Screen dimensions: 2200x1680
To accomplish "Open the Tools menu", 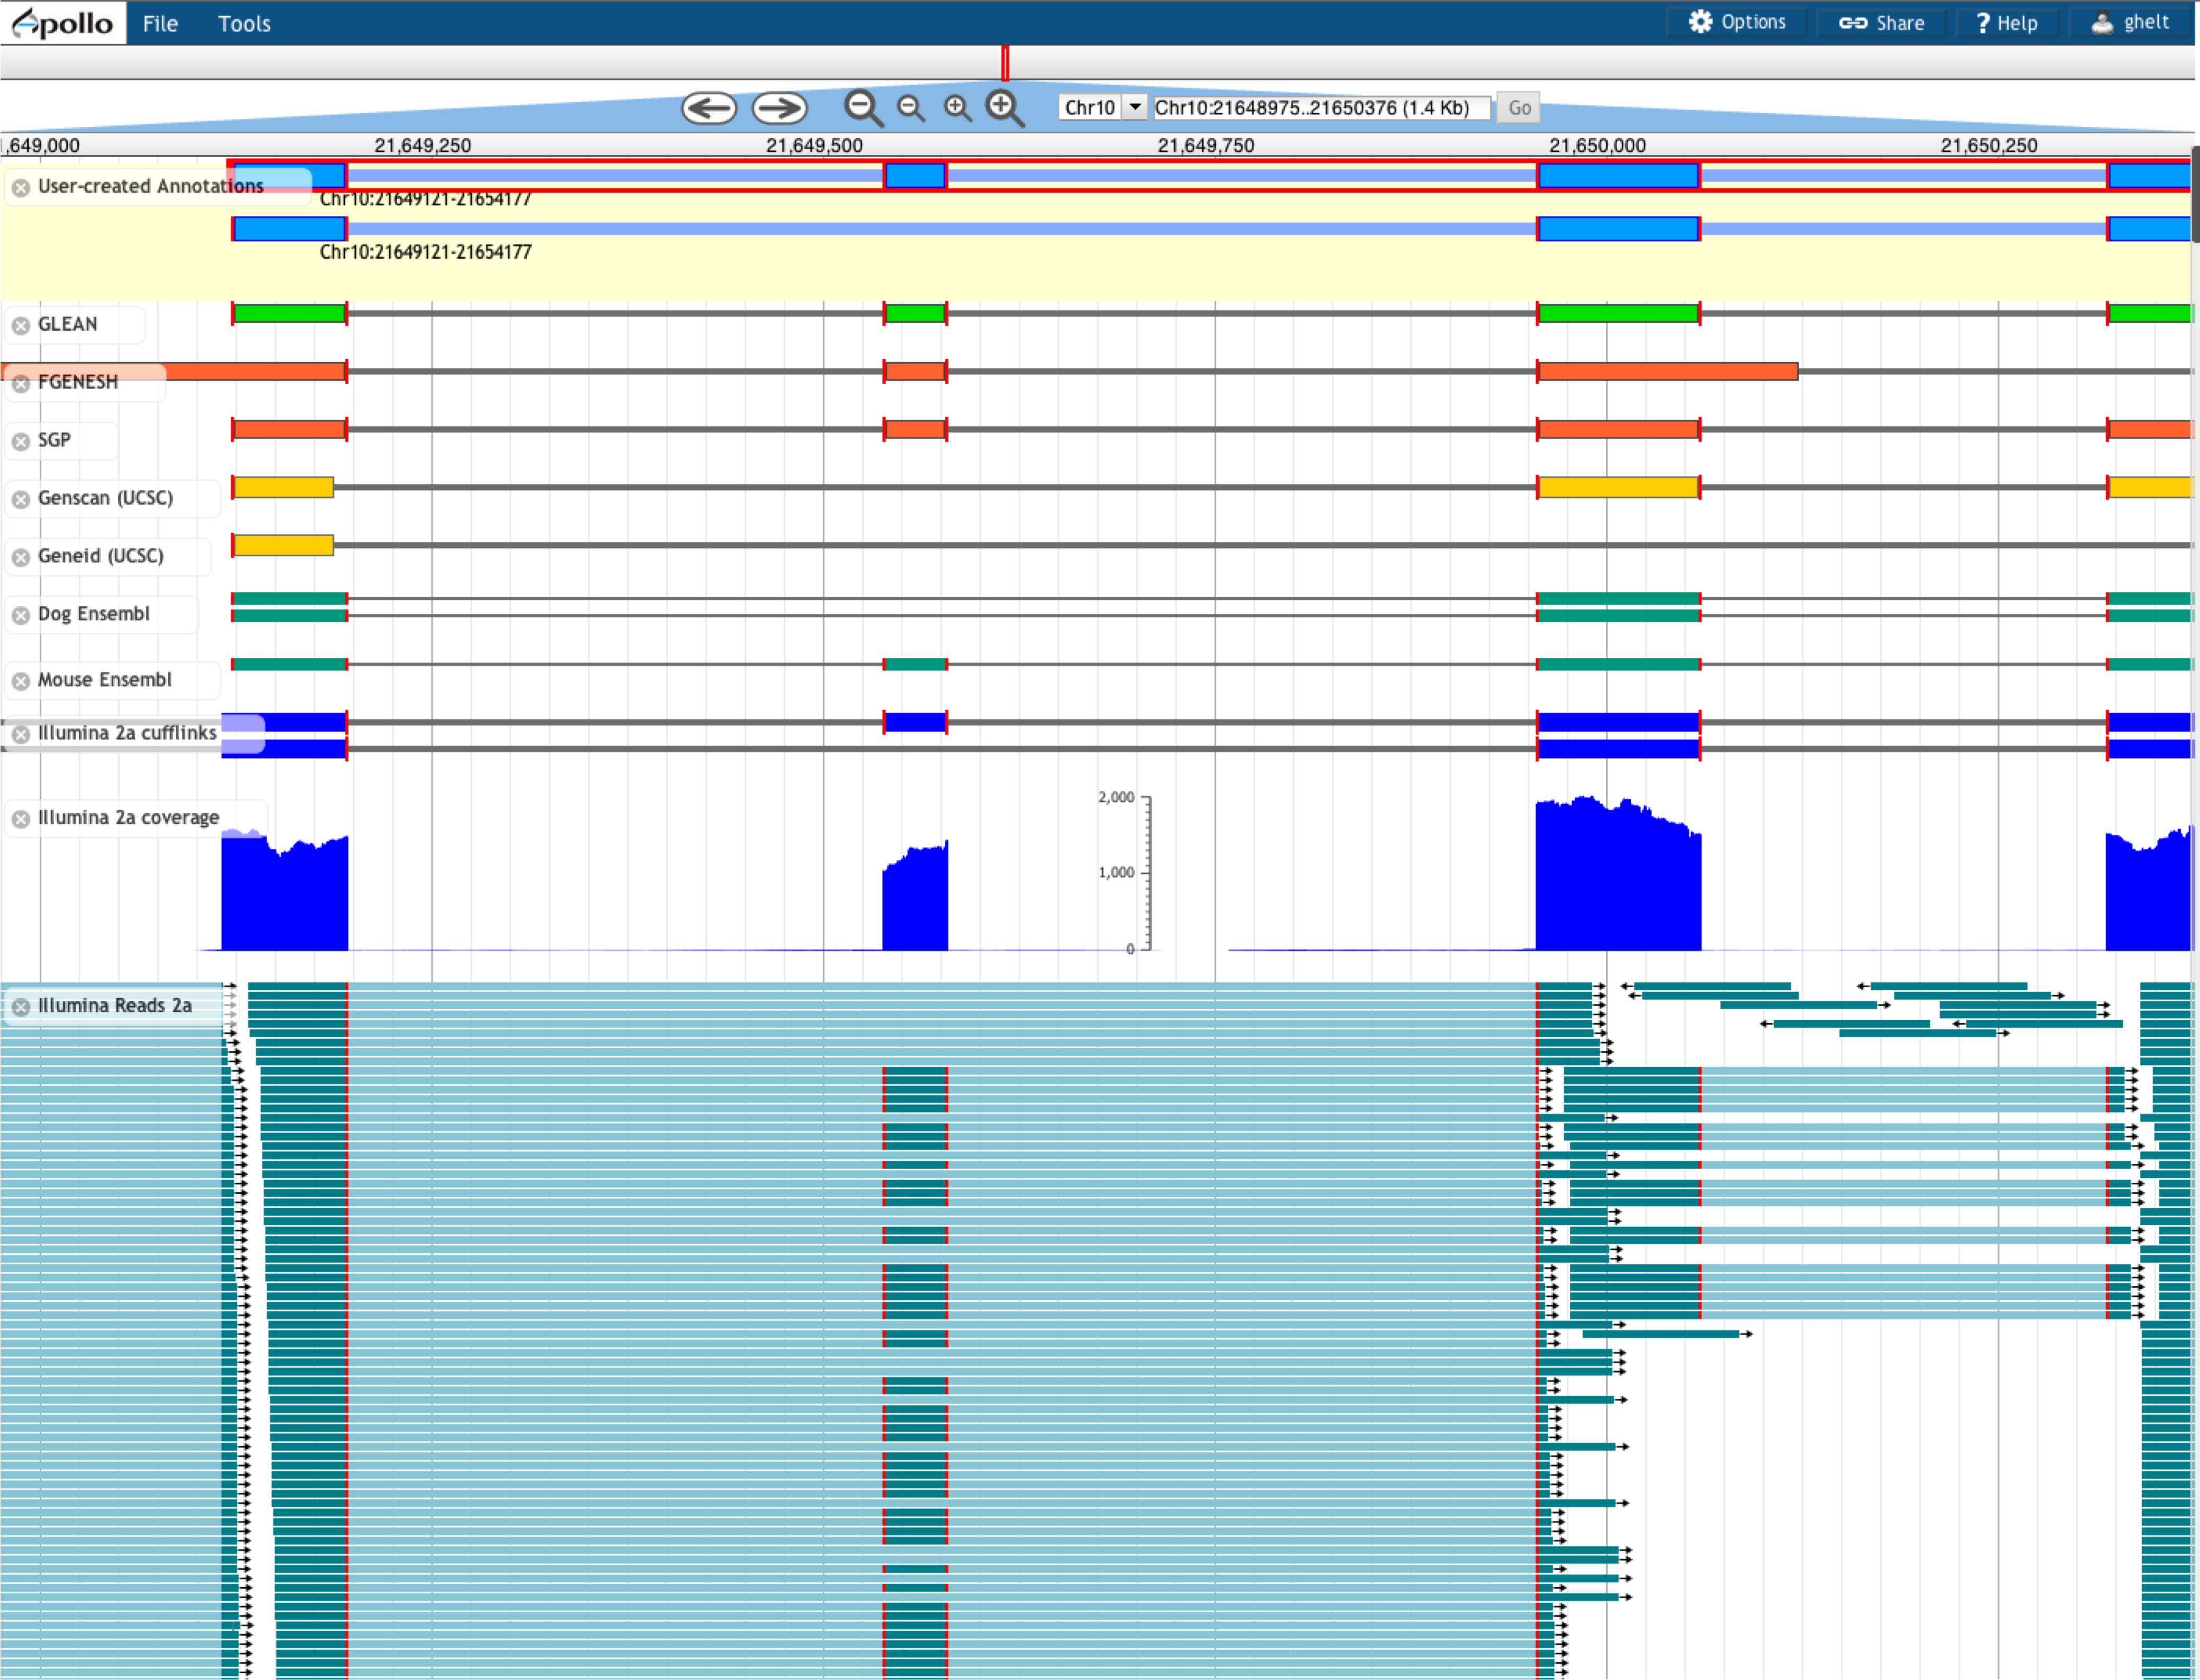I will [x=244, y=23].
